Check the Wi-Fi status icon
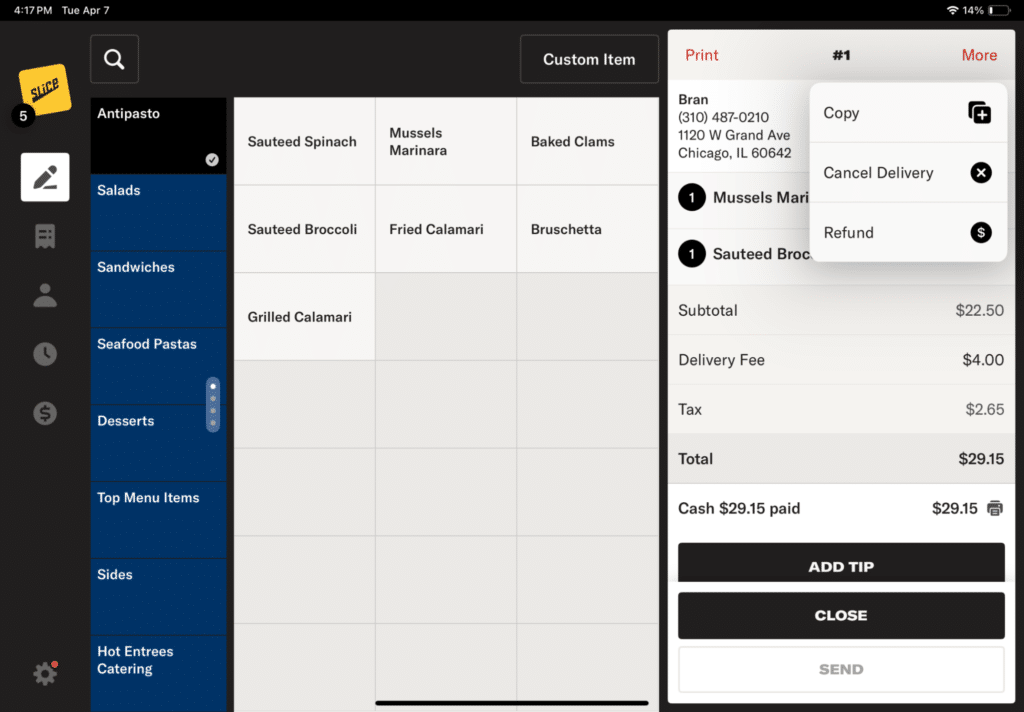1024x712 pixels. (x=952, y=10)
